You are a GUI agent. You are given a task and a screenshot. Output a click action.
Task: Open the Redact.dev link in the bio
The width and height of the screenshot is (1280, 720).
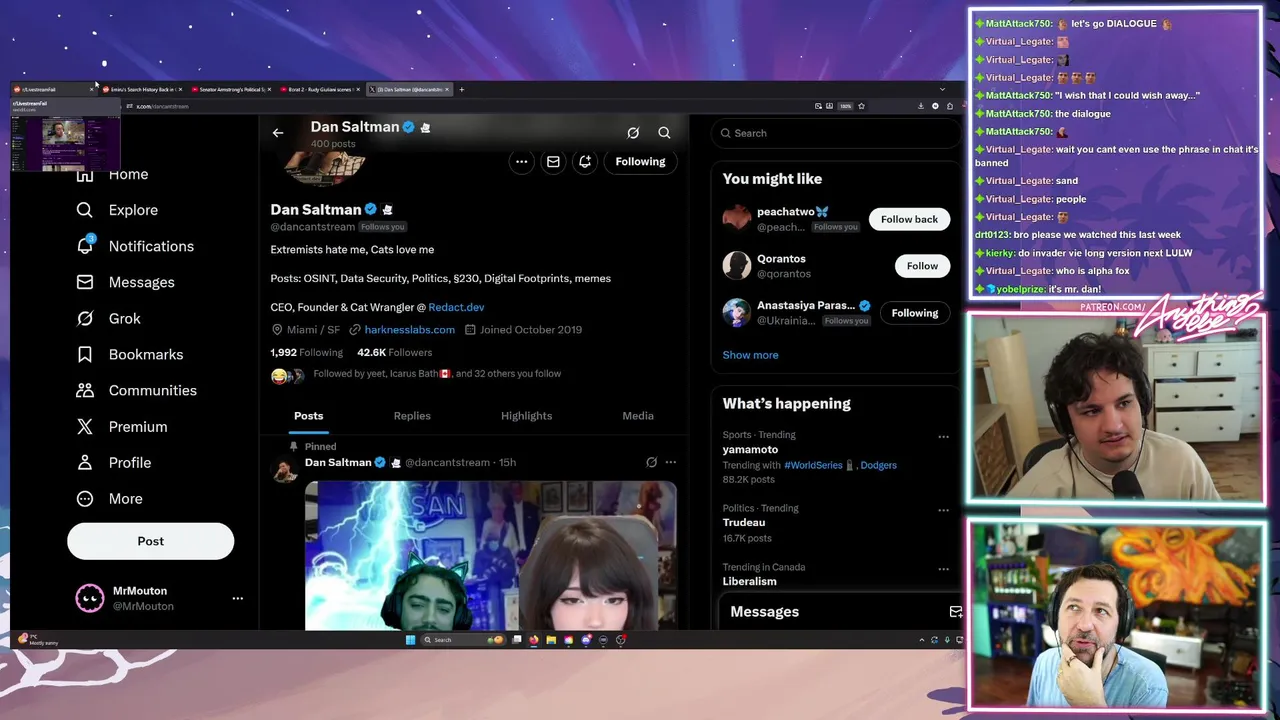(x=456, y=307)
